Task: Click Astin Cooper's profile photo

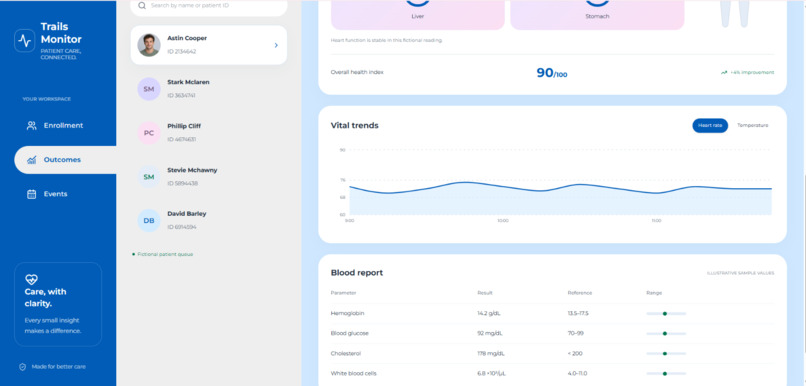Action: 149,45
